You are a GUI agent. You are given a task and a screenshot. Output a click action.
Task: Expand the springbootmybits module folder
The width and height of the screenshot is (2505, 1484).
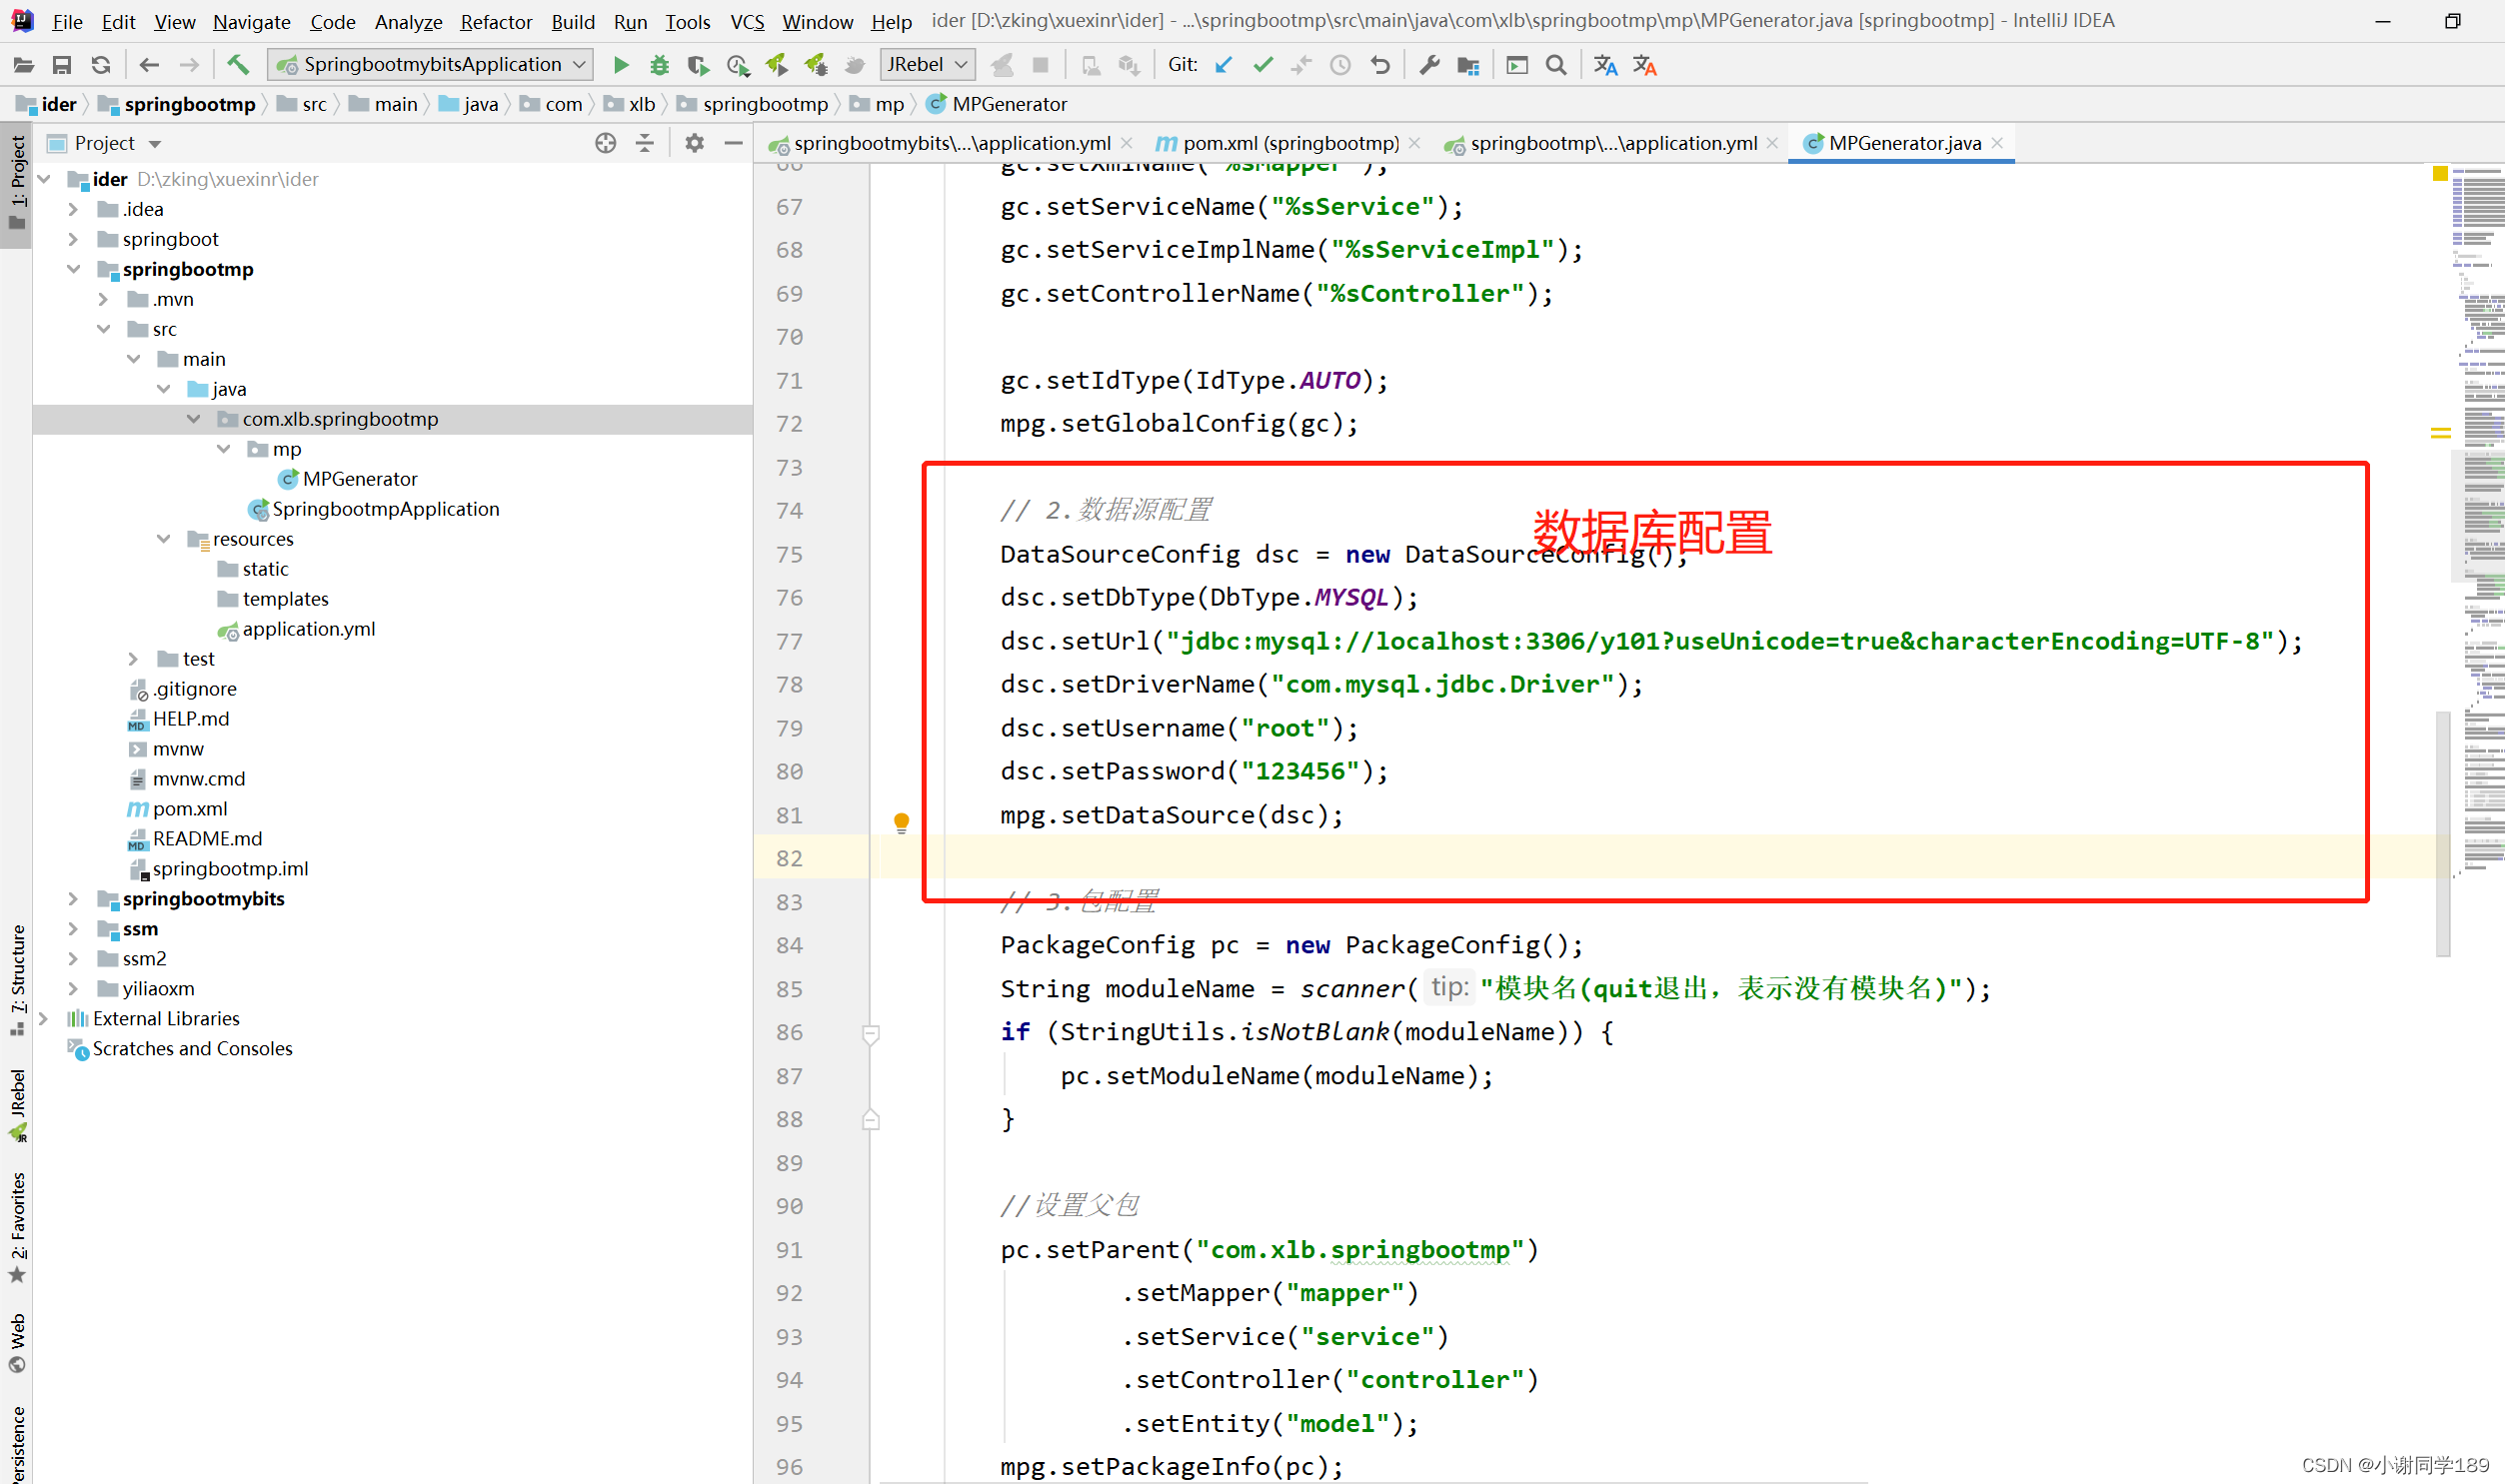(x=73, y=899)
